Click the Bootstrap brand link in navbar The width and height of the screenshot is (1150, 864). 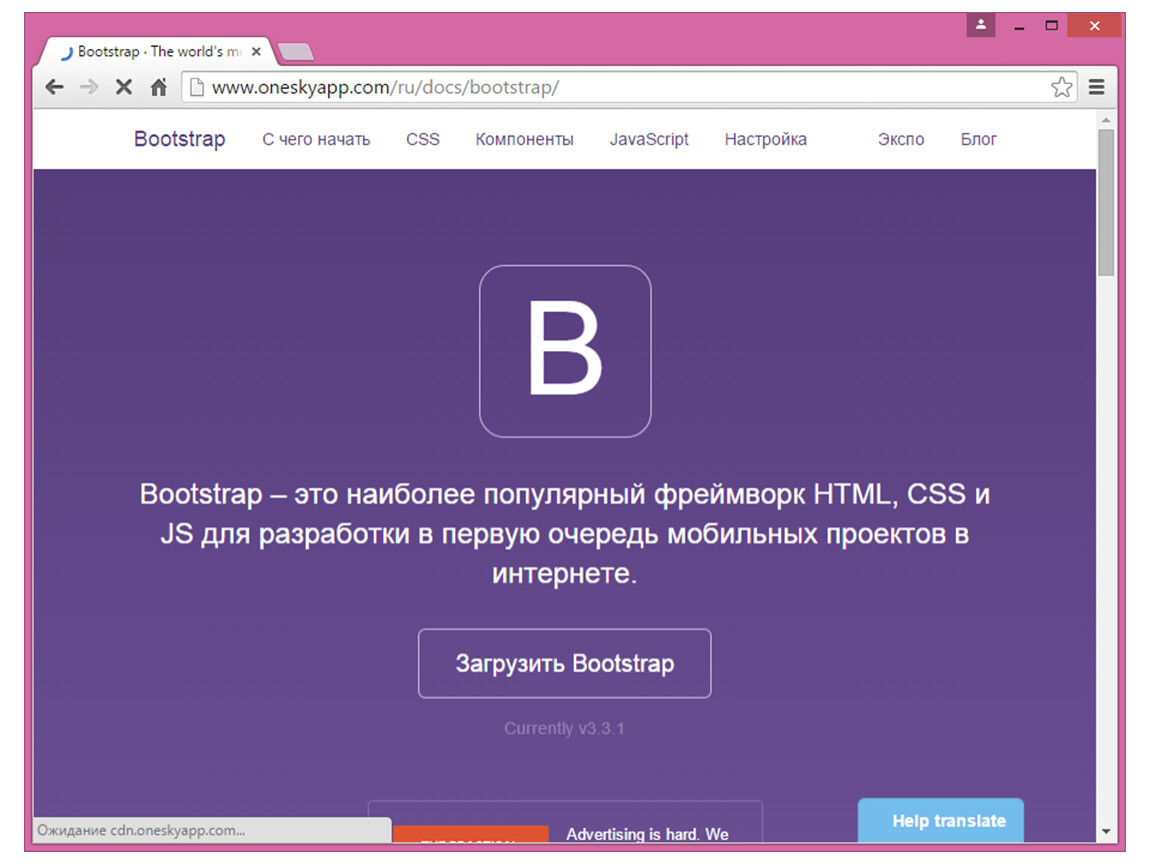point(180,140)
